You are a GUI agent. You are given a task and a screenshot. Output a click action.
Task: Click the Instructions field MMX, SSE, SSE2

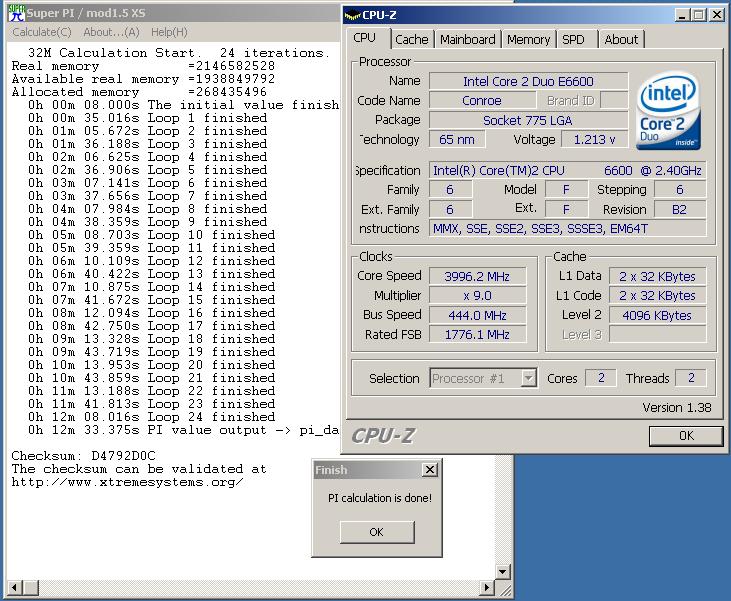tap(567, 229)
